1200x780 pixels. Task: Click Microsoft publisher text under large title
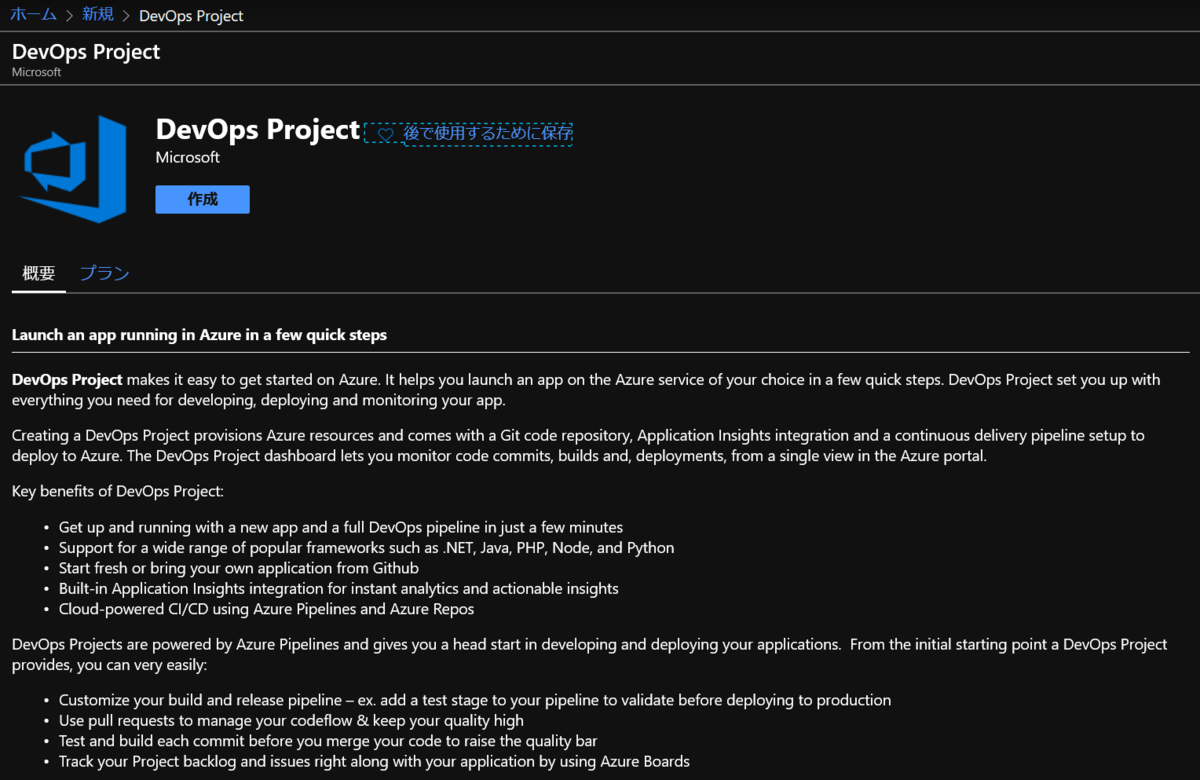[x=188, y=158]
